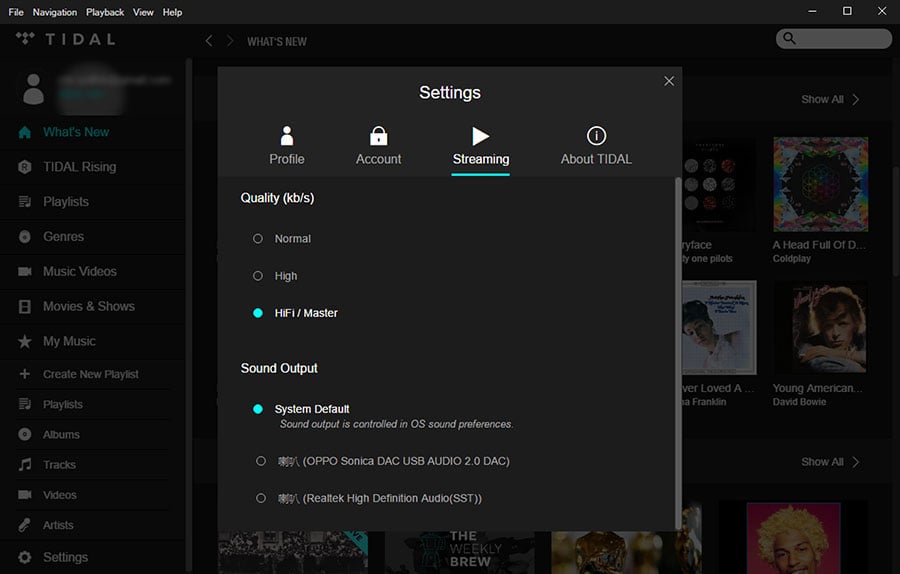Click the Music Videos camera icon

[x=25, y=272]
